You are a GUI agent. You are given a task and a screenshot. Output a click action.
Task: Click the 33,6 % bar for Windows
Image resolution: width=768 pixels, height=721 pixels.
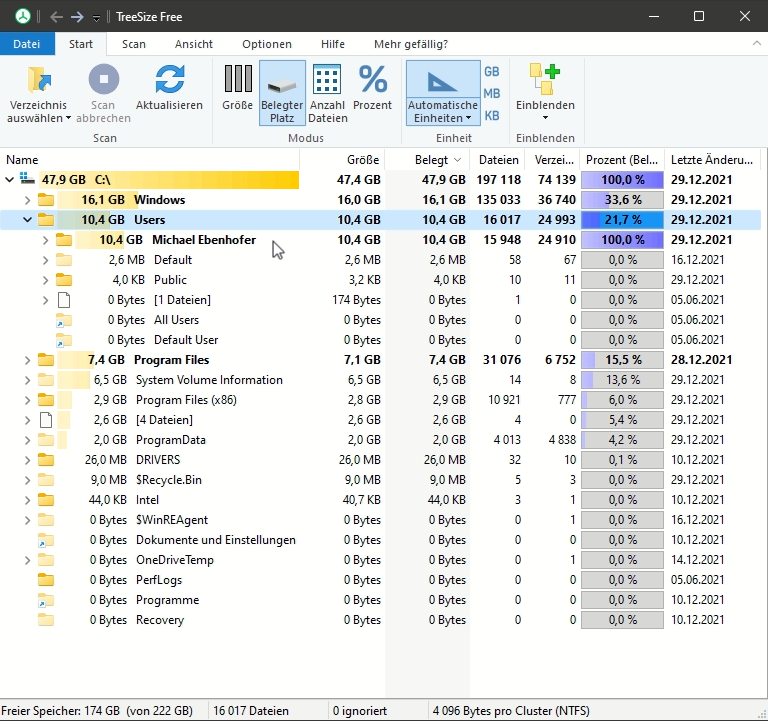622,200
